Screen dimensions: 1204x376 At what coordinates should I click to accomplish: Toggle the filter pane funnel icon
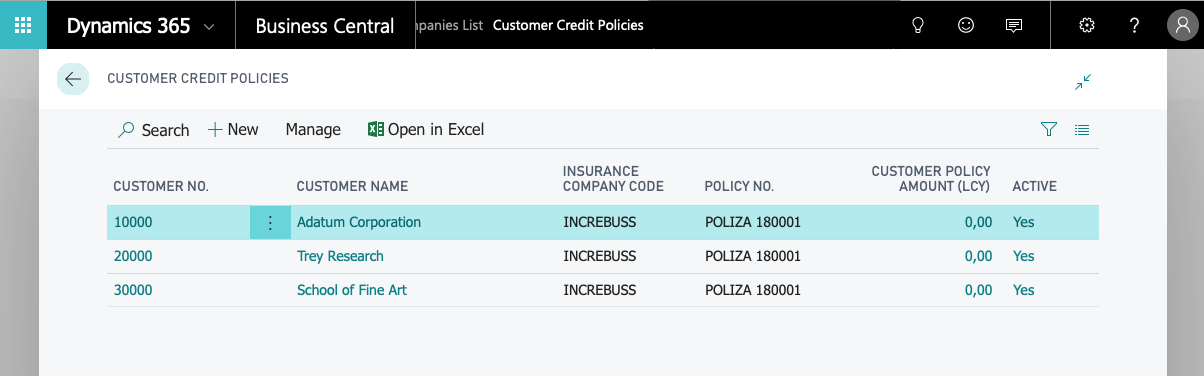1049,129
